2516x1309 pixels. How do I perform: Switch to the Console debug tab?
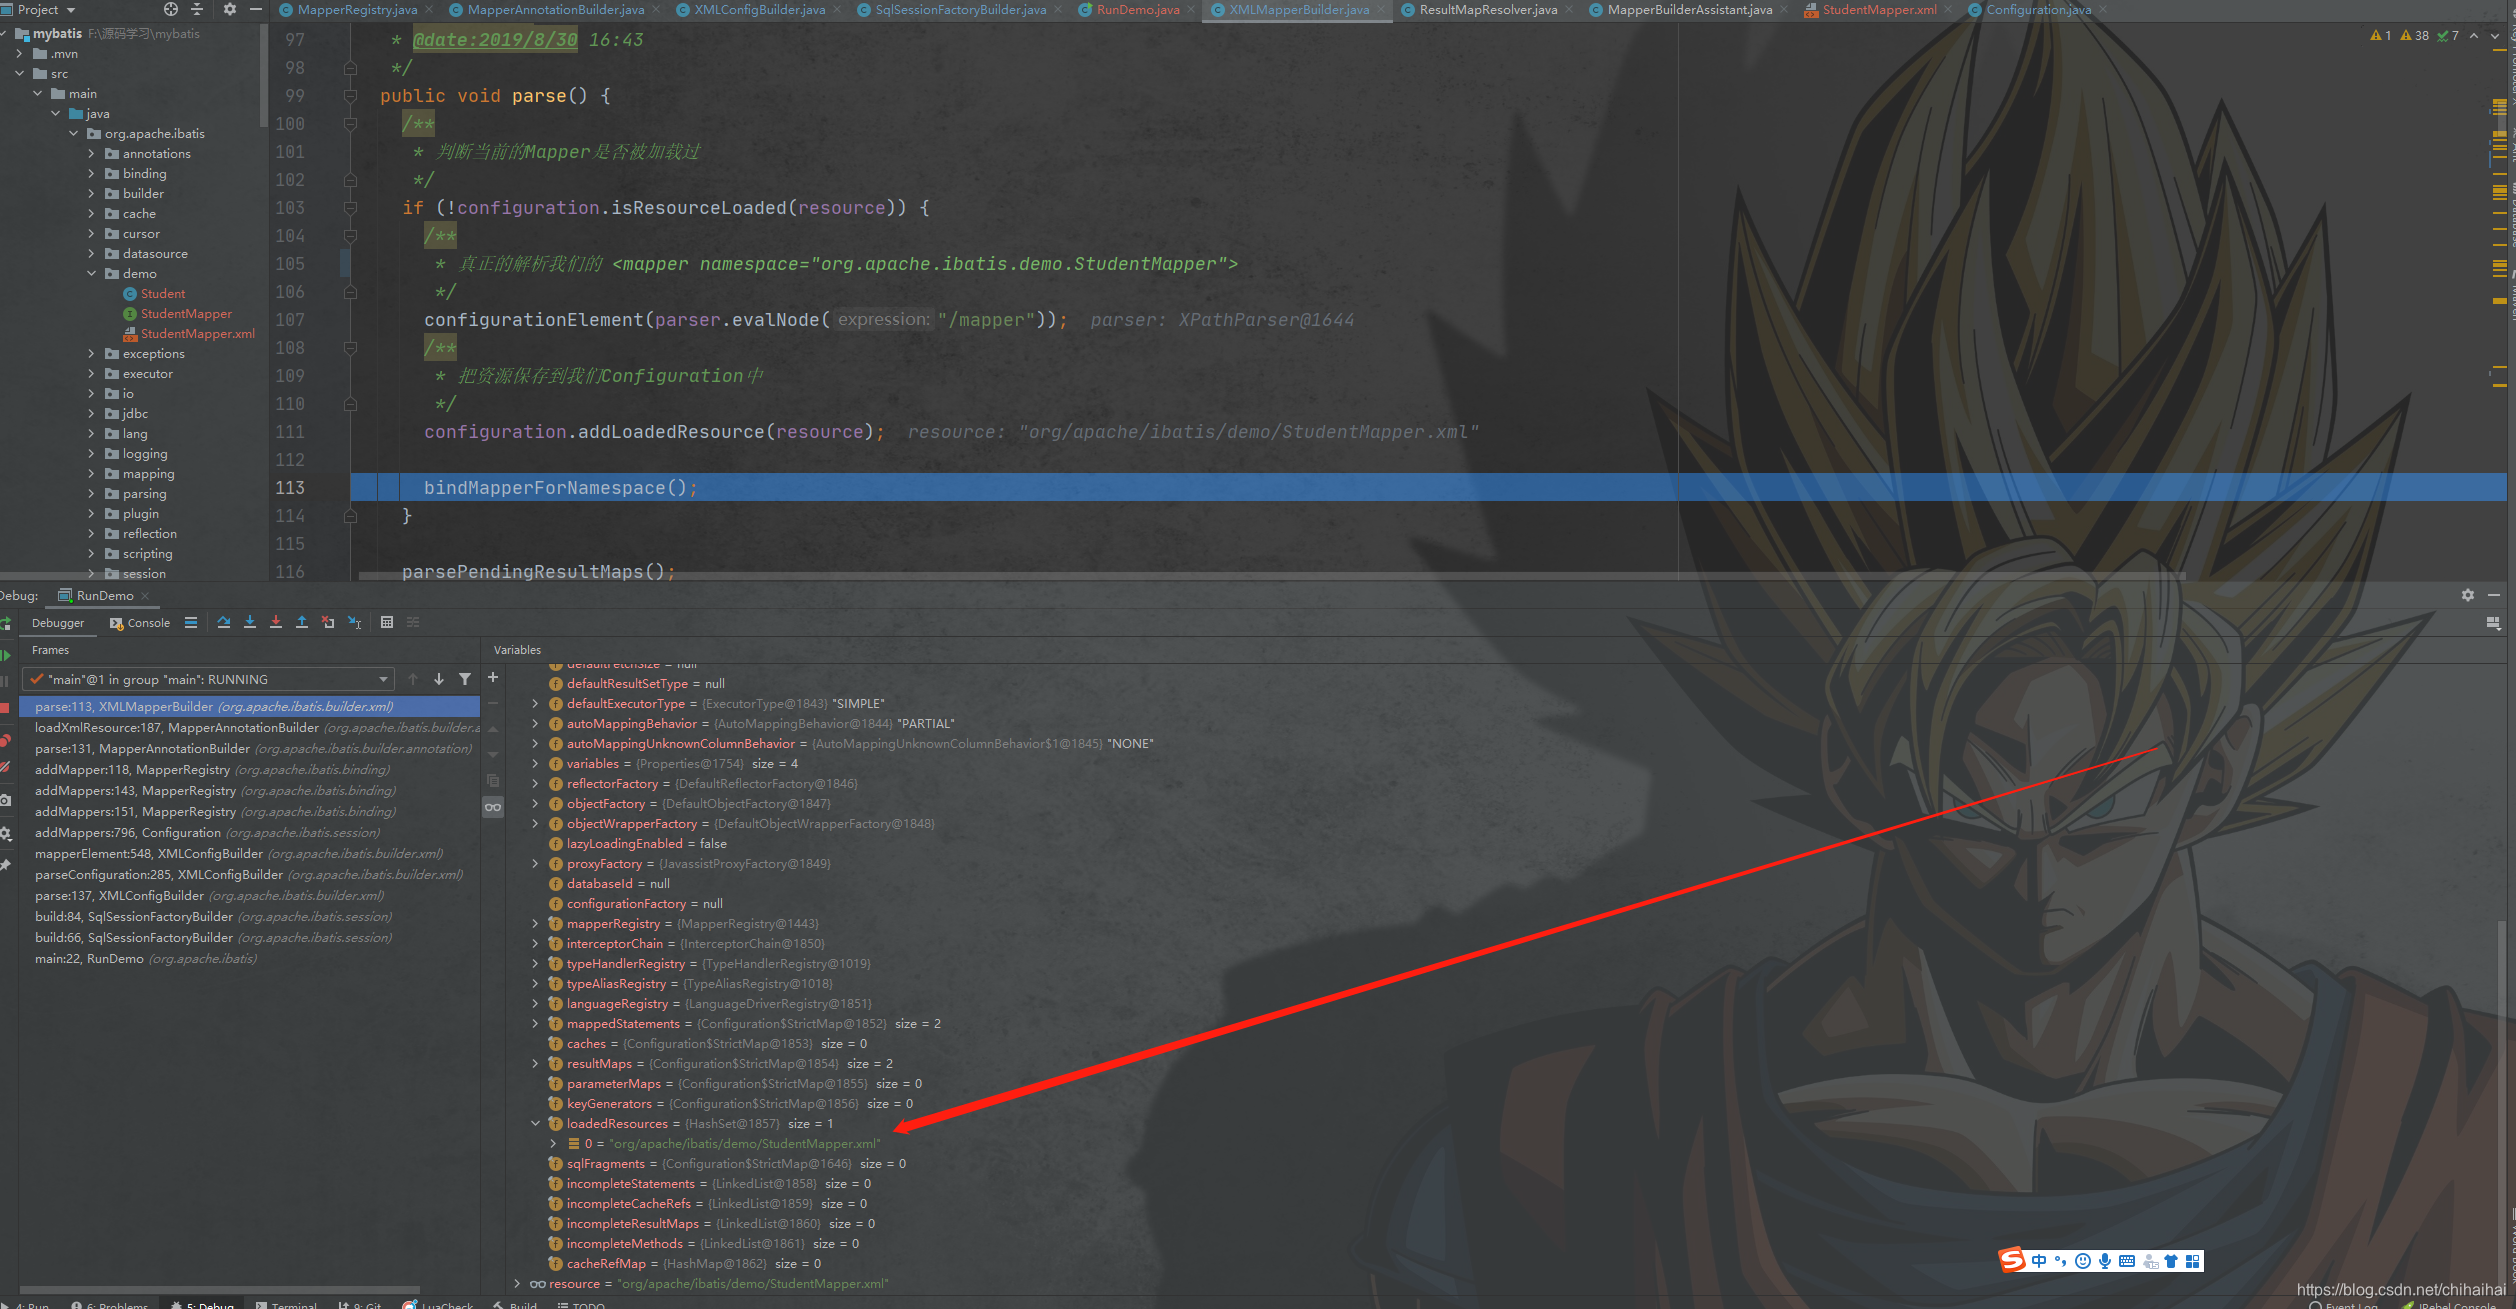tap(140, 622)
